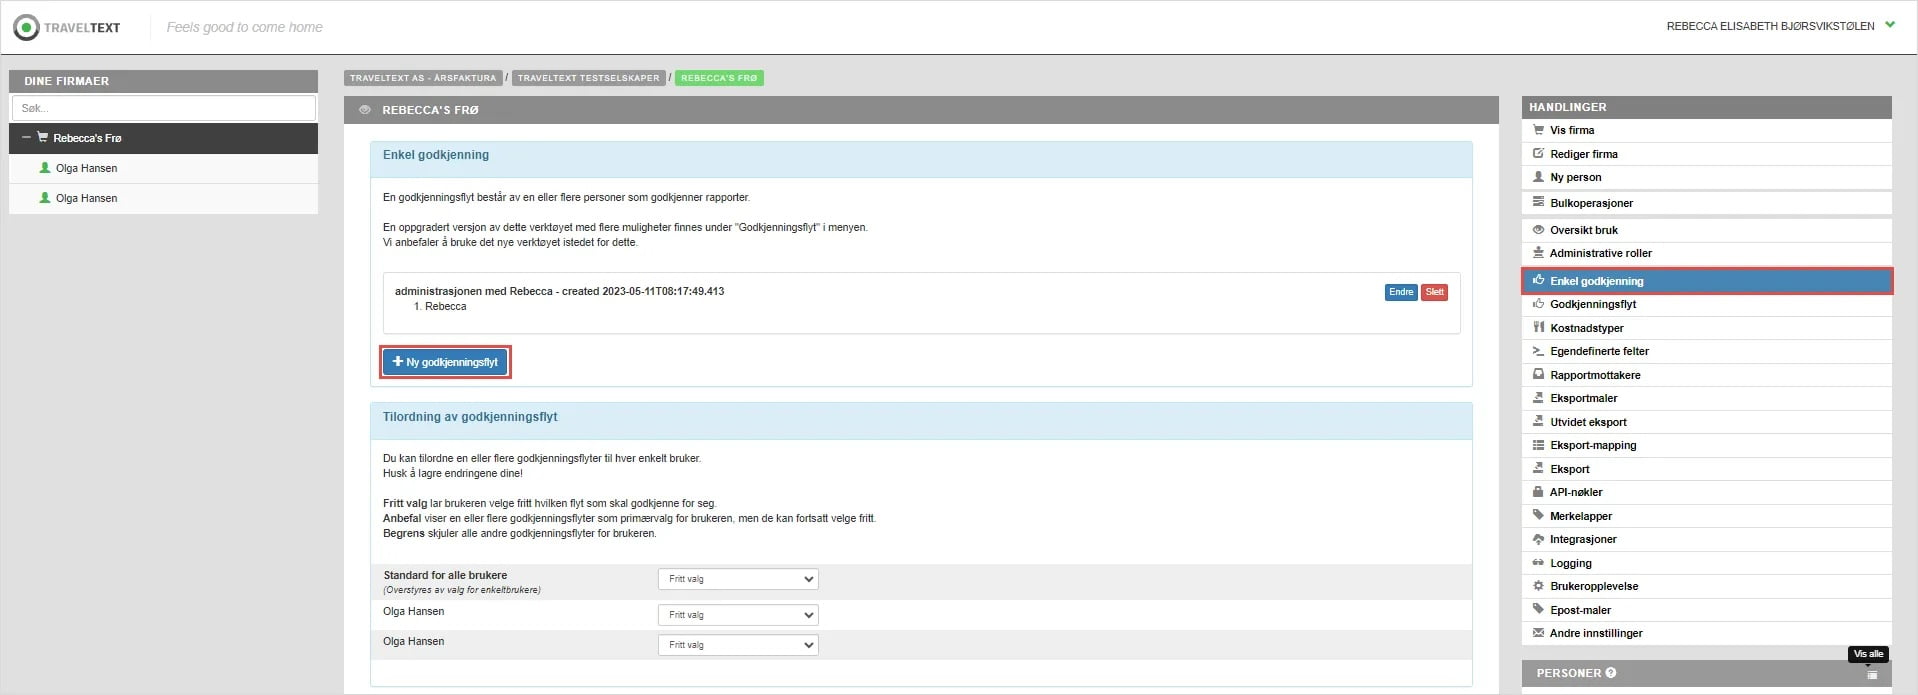Viewport: 1918px width, 695px height.
Task: Expand the user account menu arrow
Action: pyautogui.click(x=1889, y=25)
